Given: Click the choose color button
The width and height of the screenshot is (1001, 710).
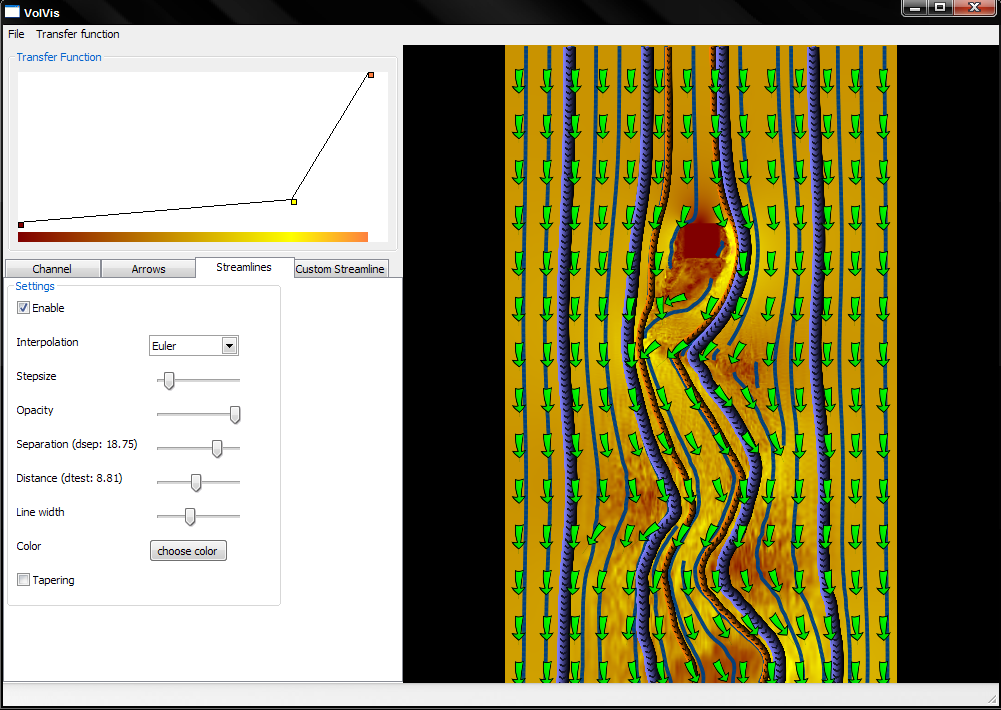Looking at the screenshot, I should pyautogui.click(x=188, y=551).
